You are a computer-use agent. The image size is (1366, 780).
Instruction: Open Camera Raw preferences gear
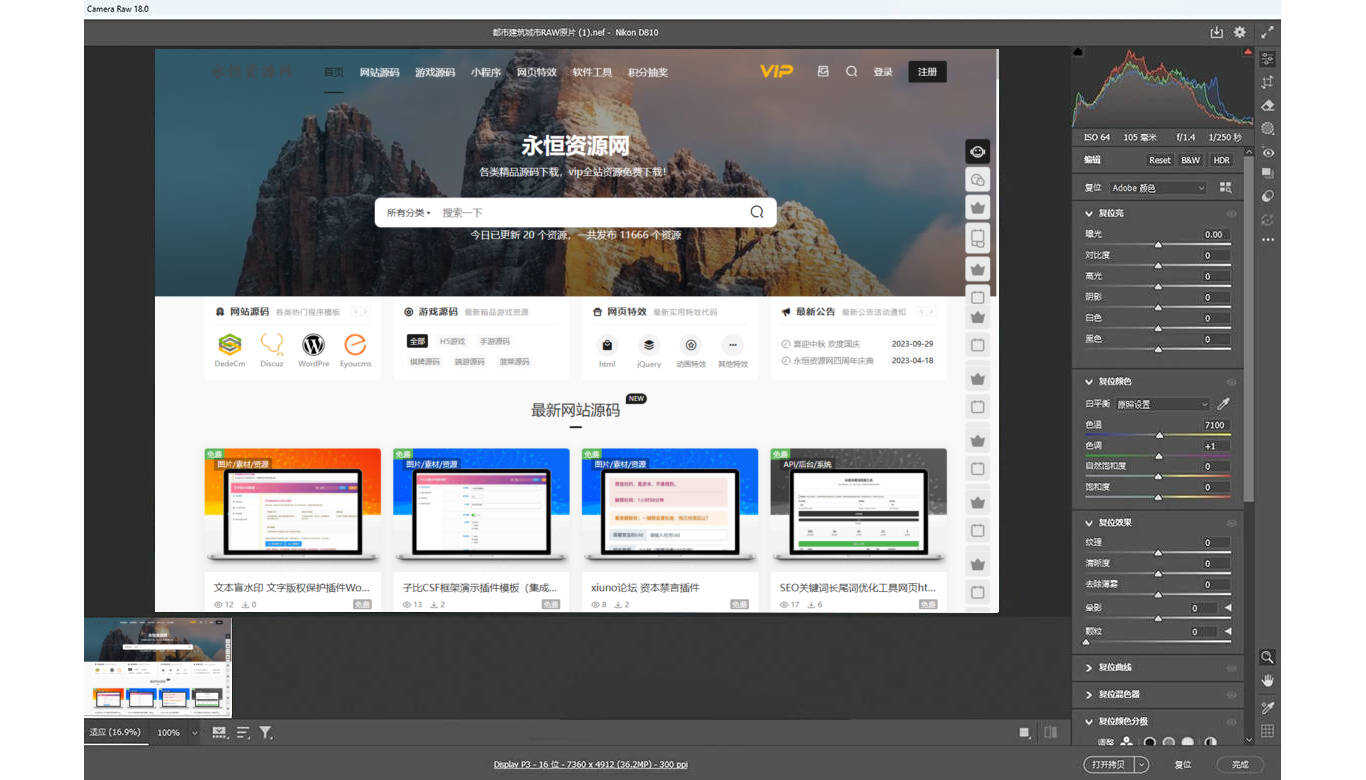tap(1240, 32)
